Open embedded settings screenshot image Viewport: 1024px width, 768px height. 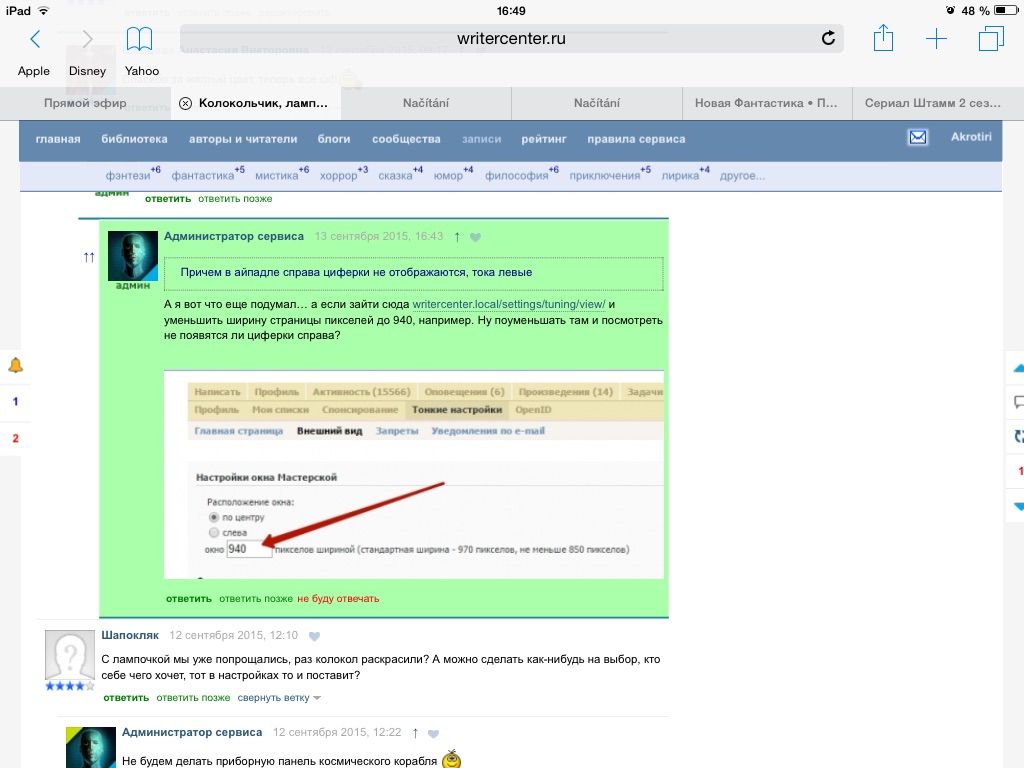coord(414,474)
